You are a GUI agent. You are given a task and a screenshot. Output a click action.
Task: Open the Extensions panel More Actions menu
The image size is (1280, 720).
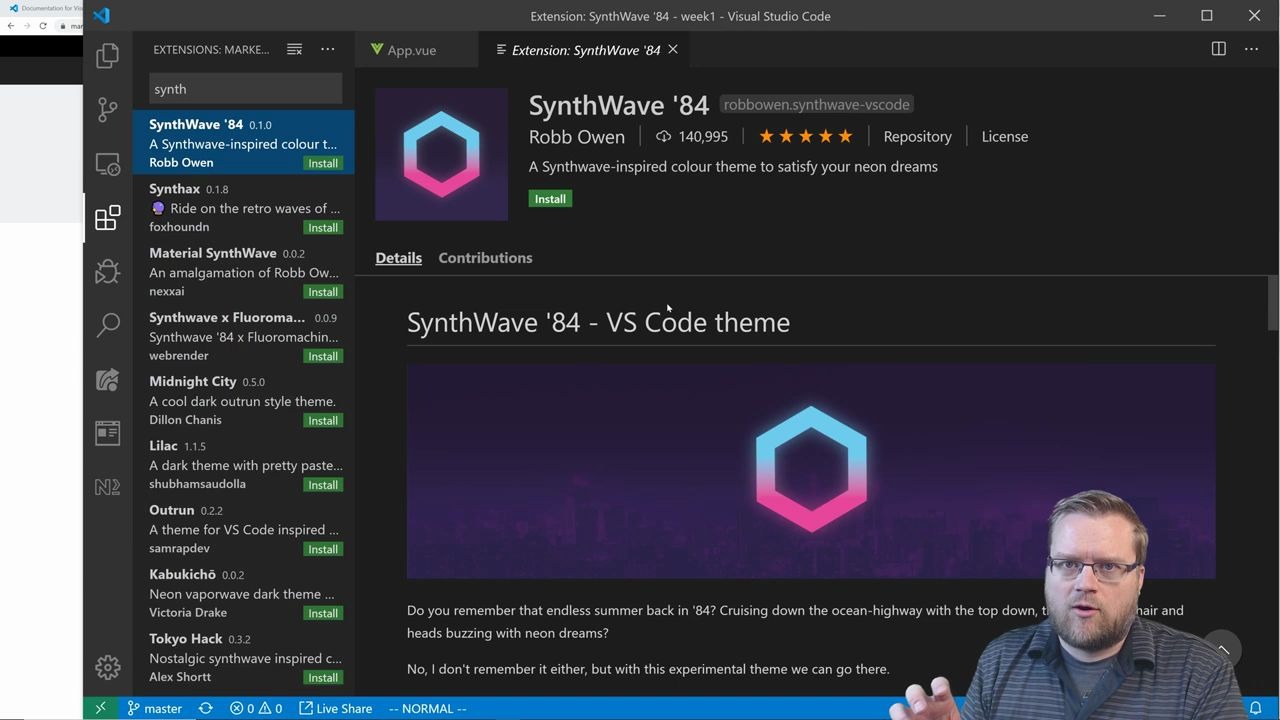327,48
